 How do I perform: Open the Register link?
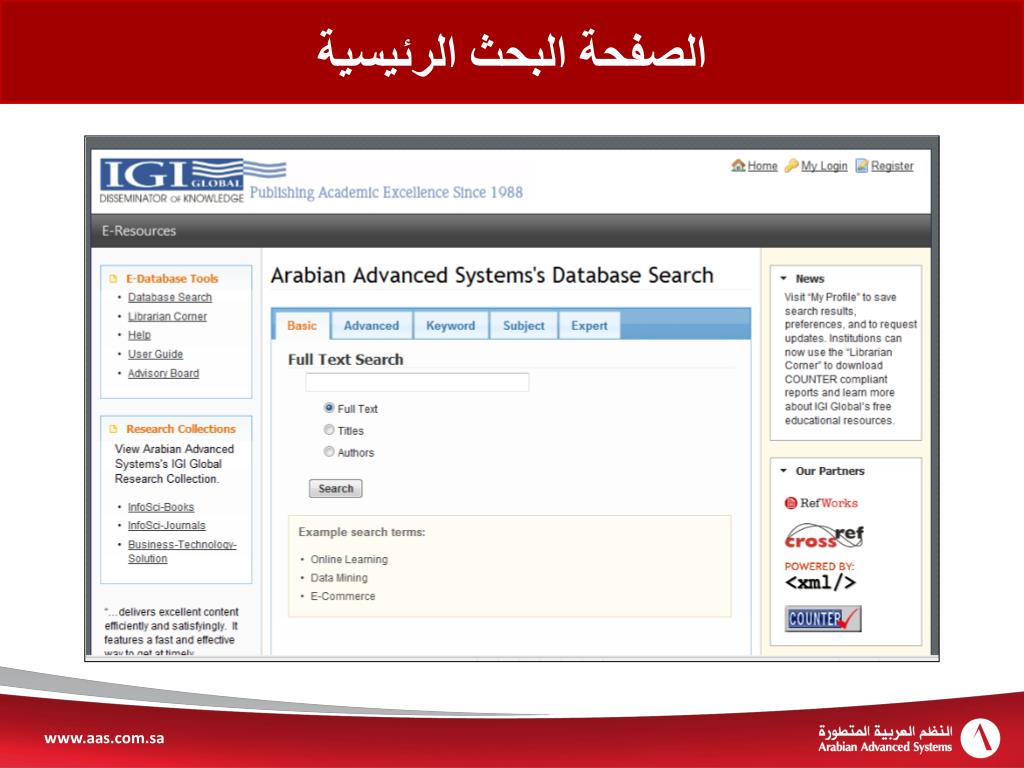click(892, 166)
